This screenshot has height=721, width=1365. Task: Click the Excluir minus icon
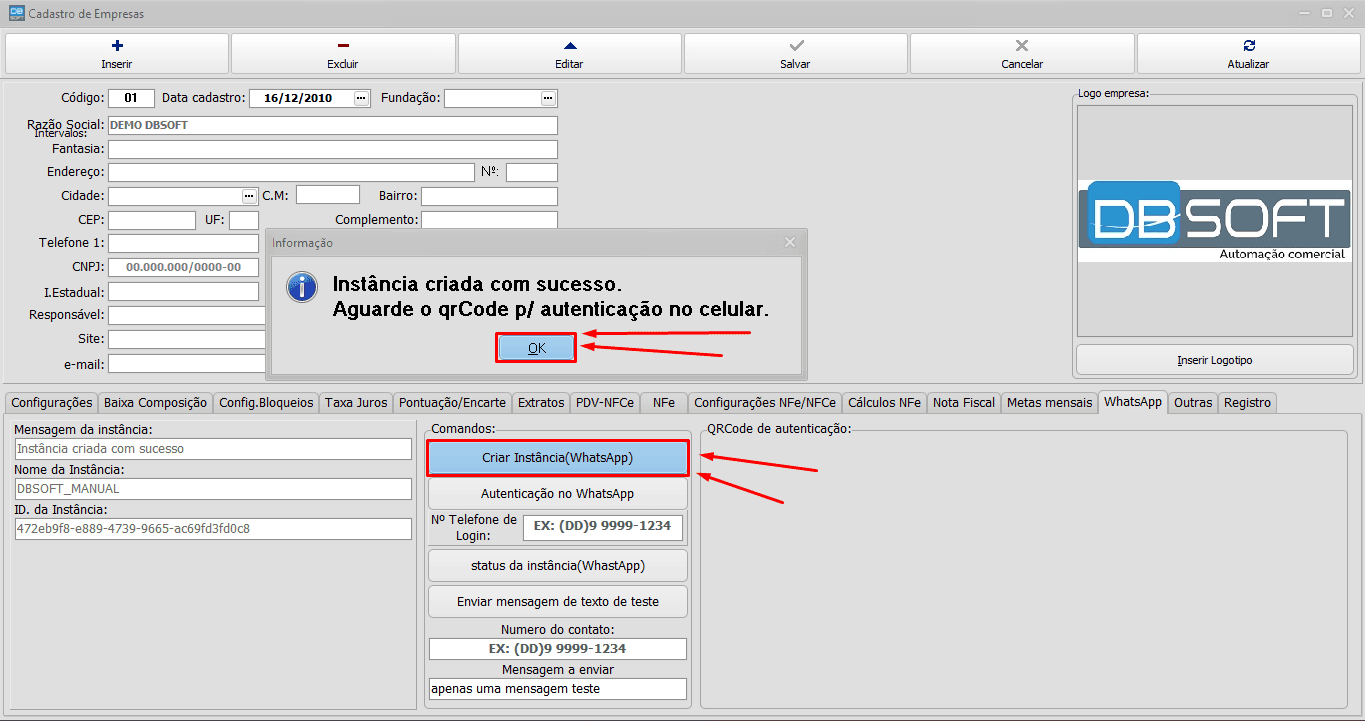click(x=343, y=44)
